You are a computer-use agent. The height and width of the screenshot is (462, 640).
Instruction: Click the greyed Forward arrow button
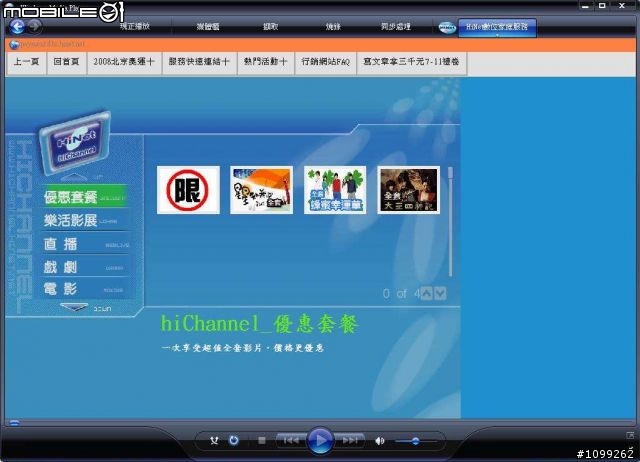click(35, 27)
